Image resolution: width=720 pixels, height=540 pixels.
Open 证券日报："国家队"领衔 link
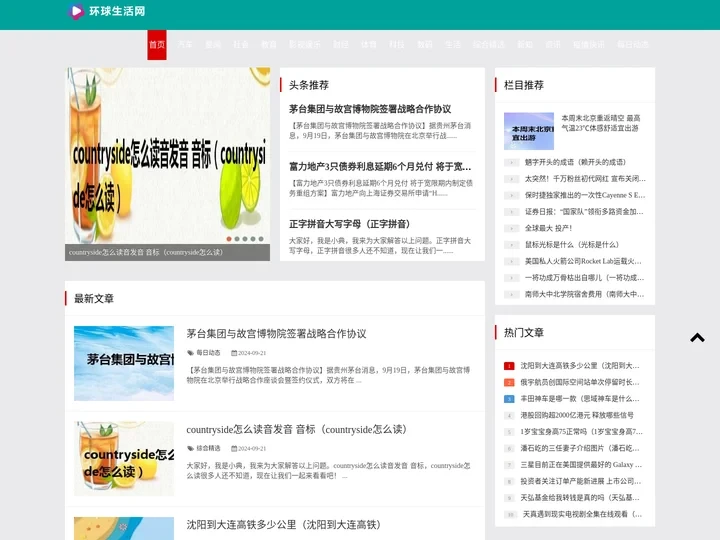point(584,212)
